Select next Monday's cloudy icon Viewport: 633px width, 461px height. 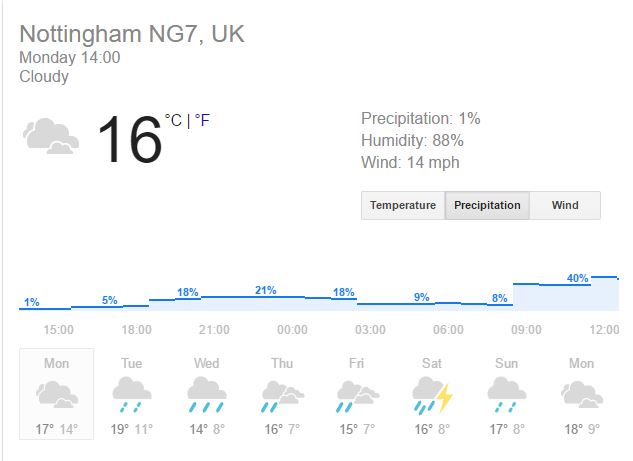[581, 395]
